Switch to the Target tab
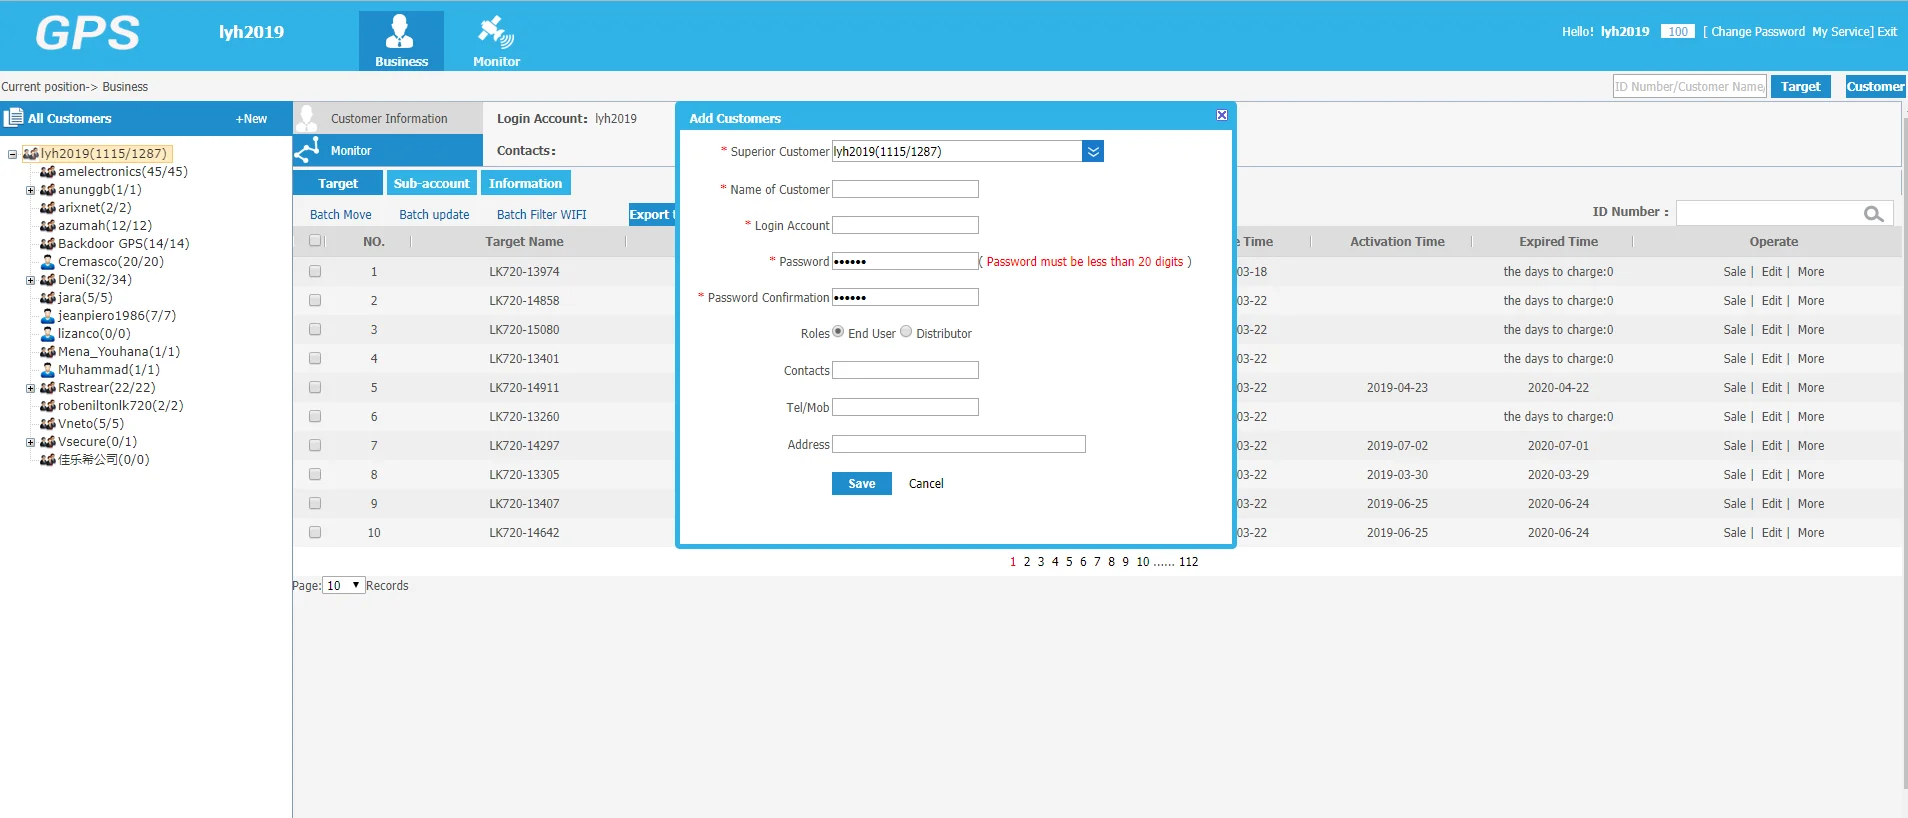The height and width of the screenshot is (818, 1908). [338, 183]
